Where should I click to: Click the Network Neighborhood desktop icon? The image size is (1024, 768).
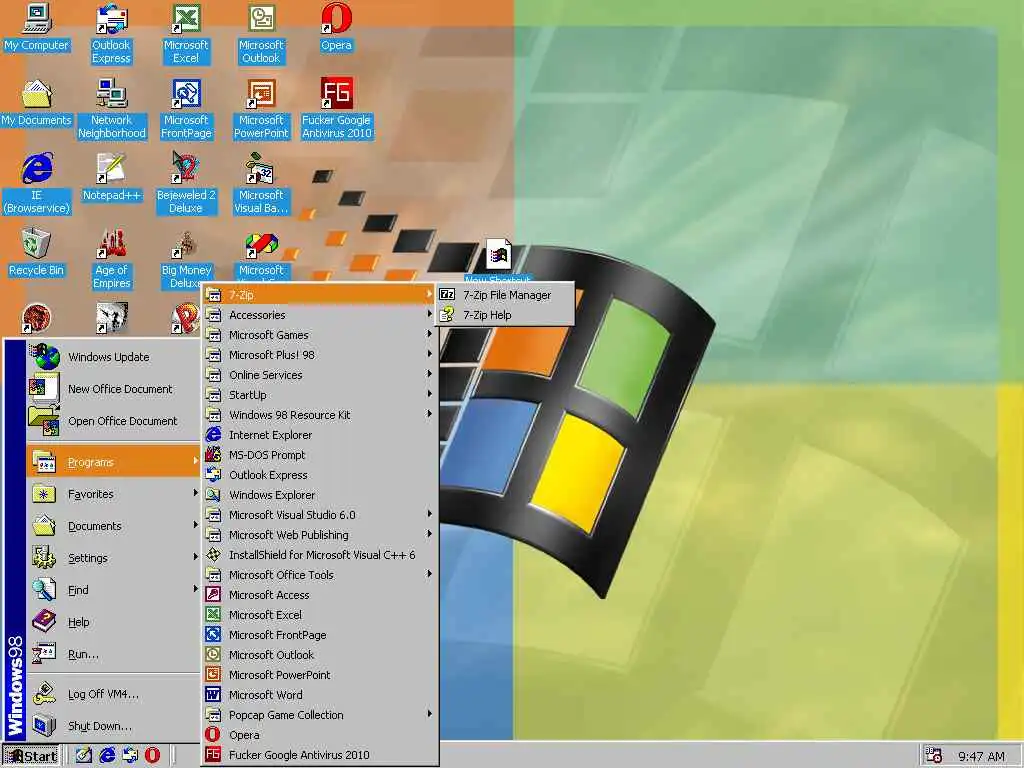pyautogui.click(x=112, y=109)
